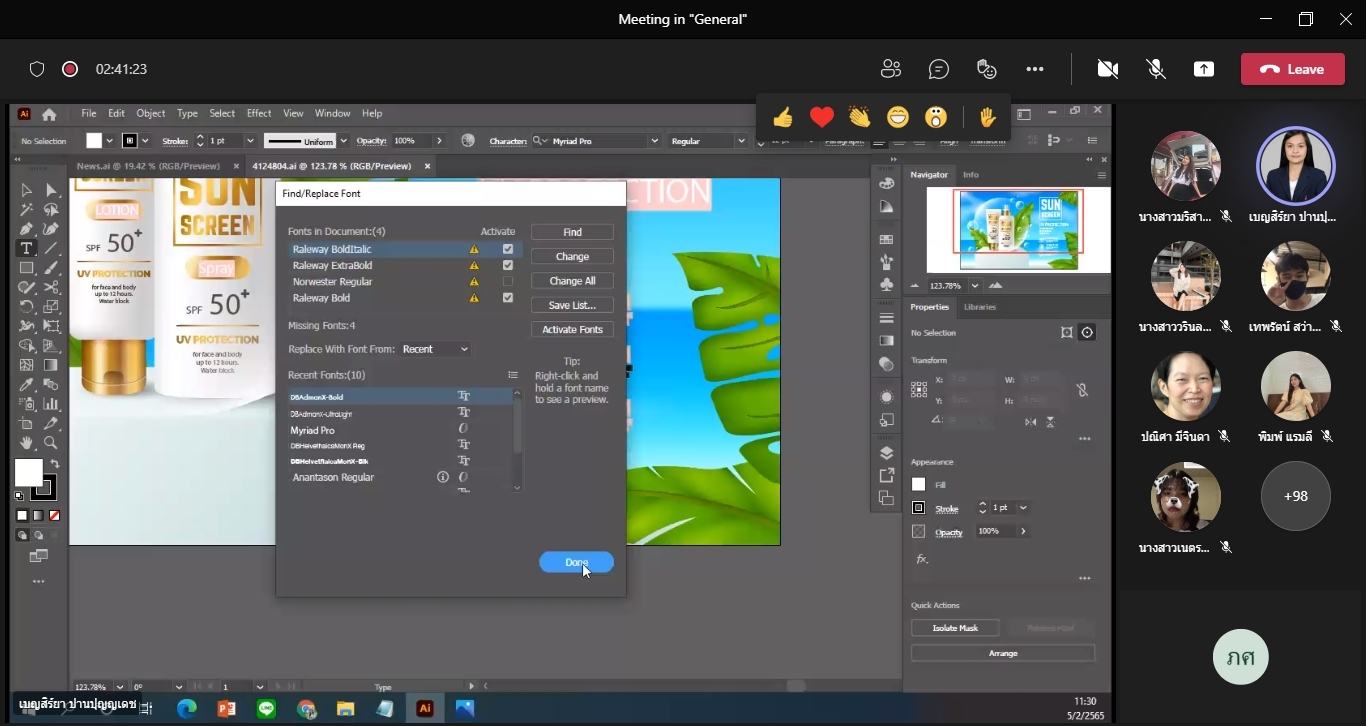Open Teams More actions menu
Screen dimensions: 1366x726
[x=1035, y=69]
